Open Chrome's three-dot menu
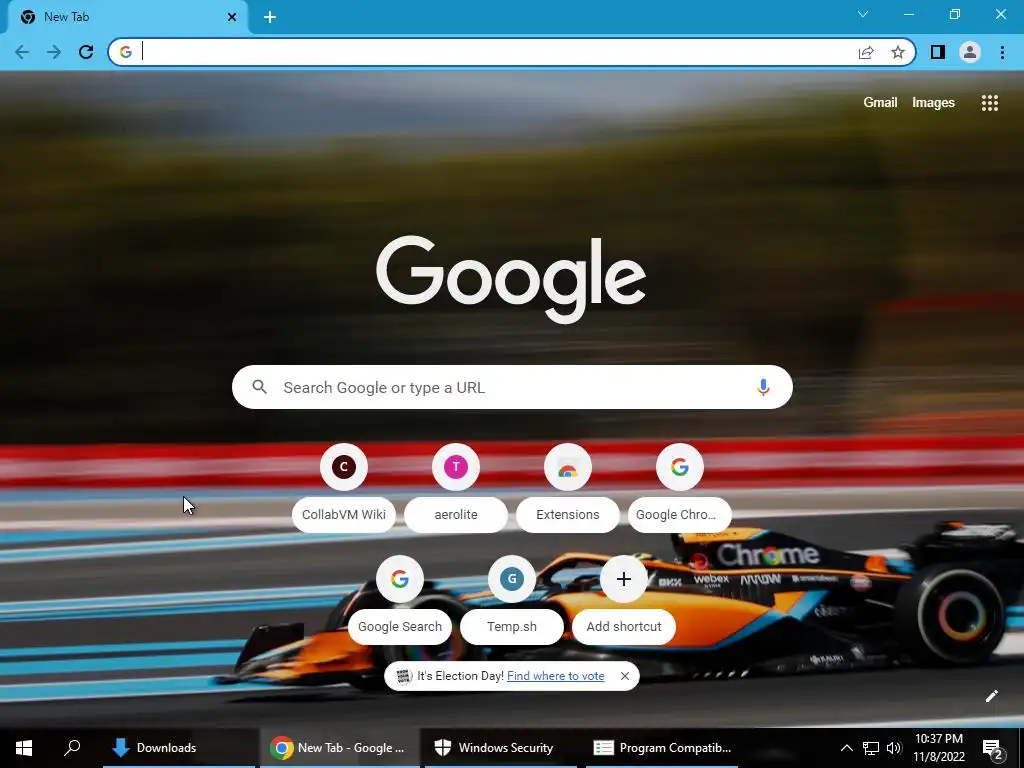The width and height of the screenshot is (1024, 768). (1002, 52)
